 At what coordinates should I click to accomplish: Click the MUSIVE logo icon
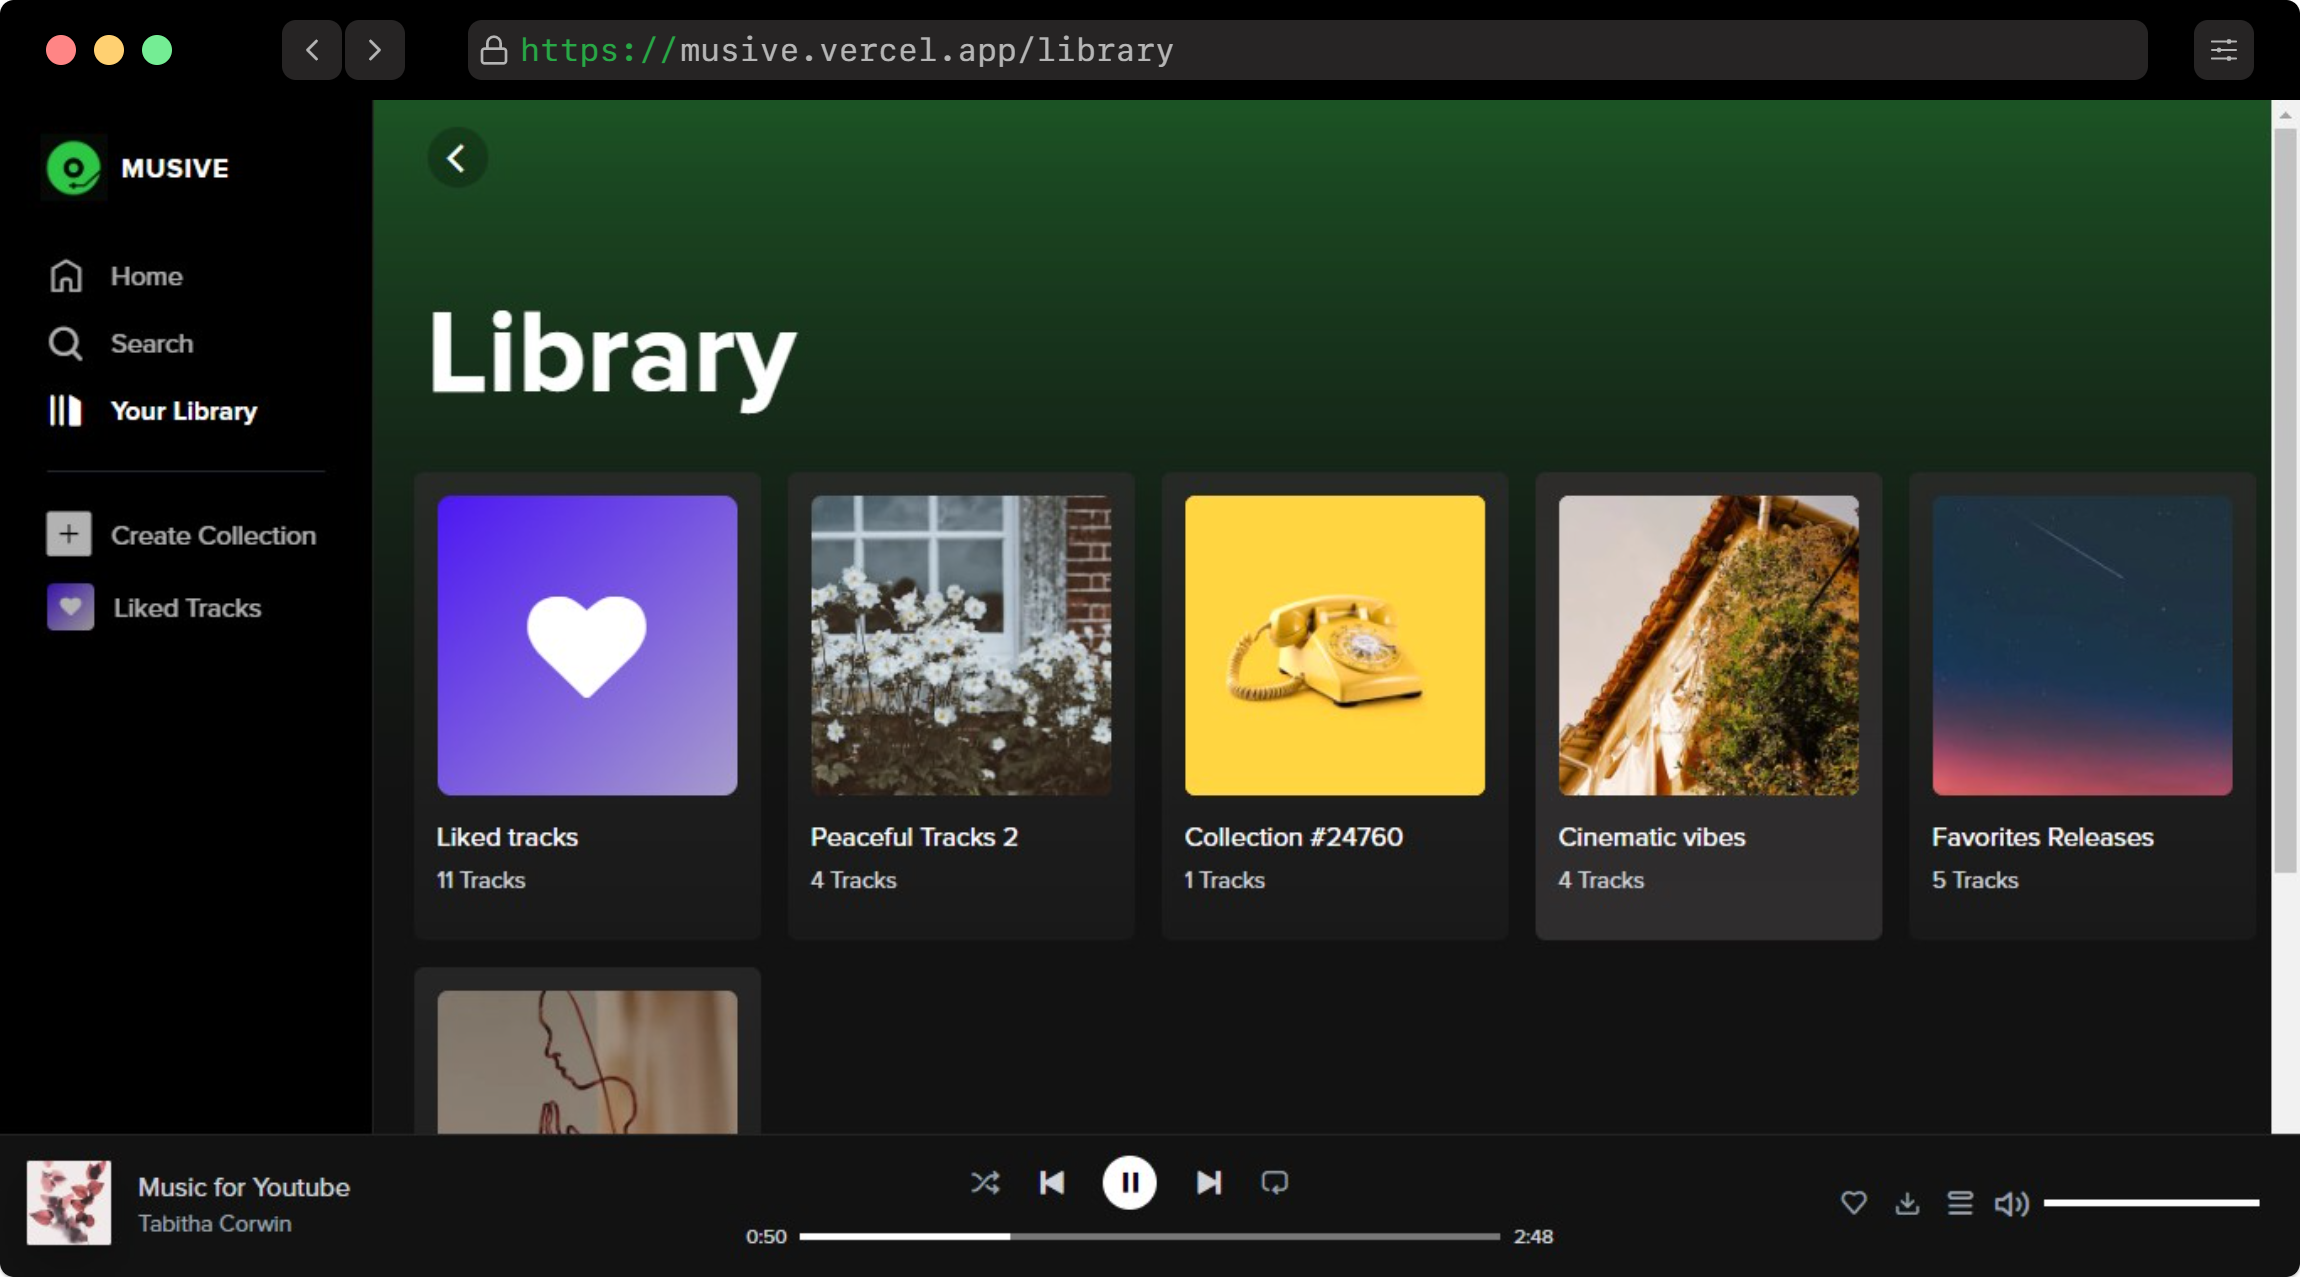(74, 168)
